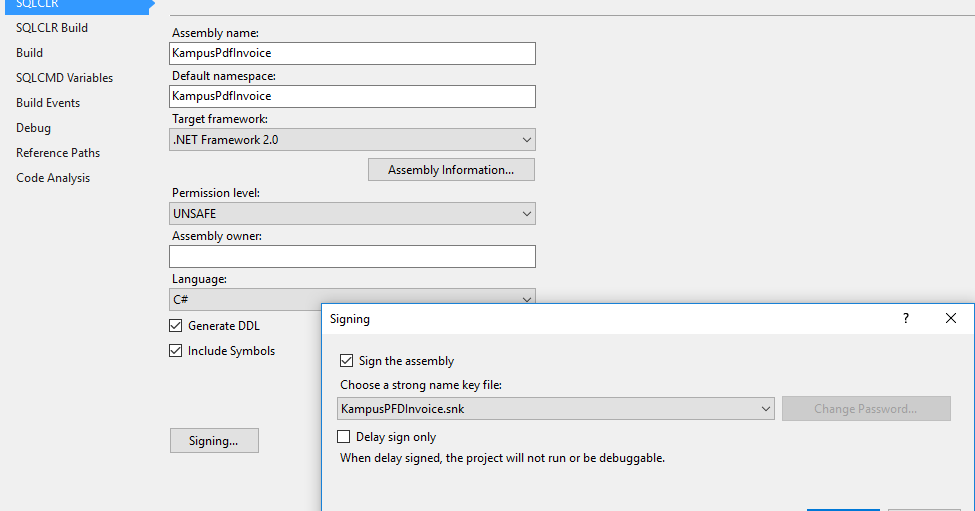Click Assembly Information button
Image resolution: width=975 pixels, height=511 pixels.
[x=451, y=170]
